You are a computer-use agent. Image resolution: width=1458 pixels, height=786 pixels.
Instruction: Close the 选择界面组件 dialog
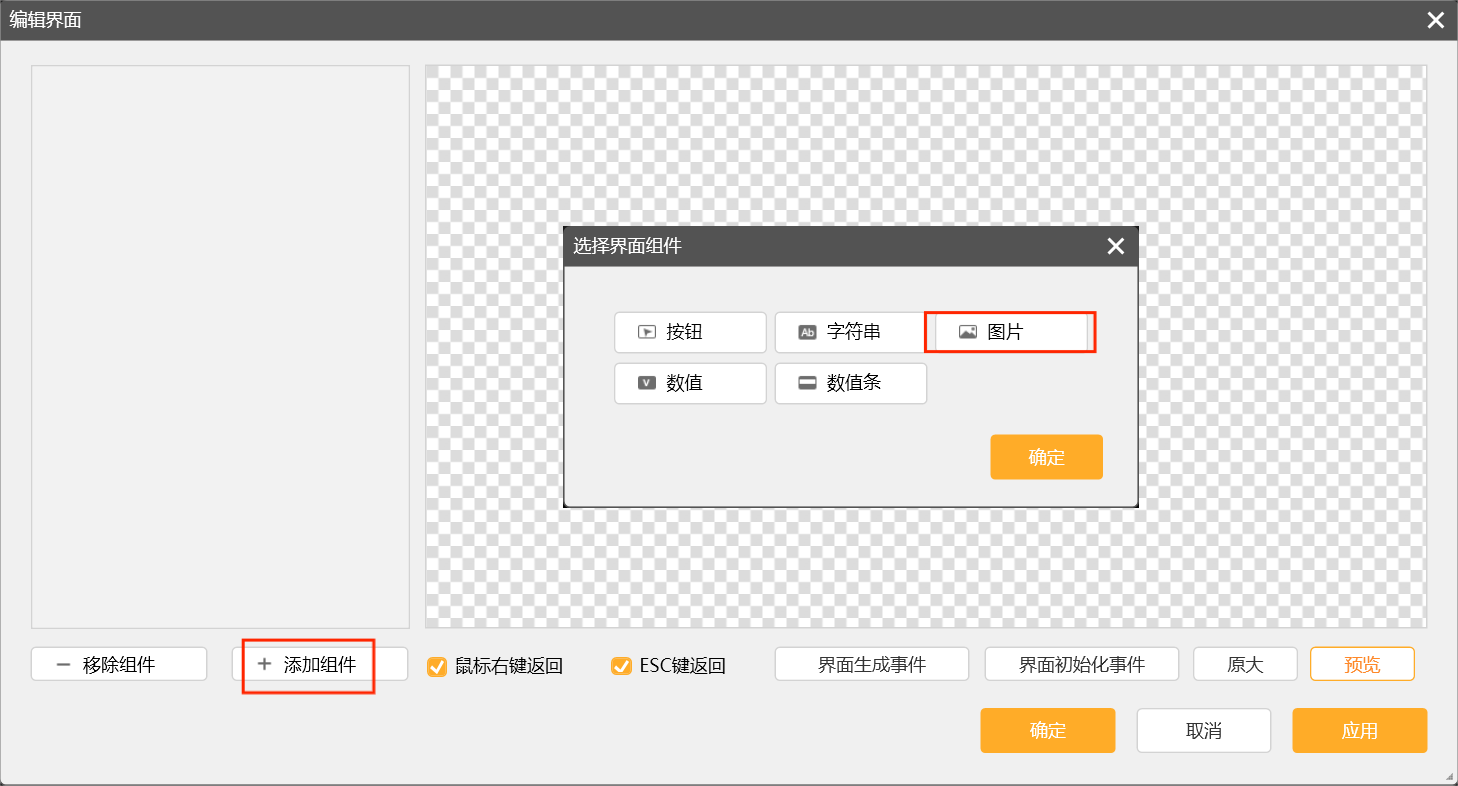point(1116,246)
